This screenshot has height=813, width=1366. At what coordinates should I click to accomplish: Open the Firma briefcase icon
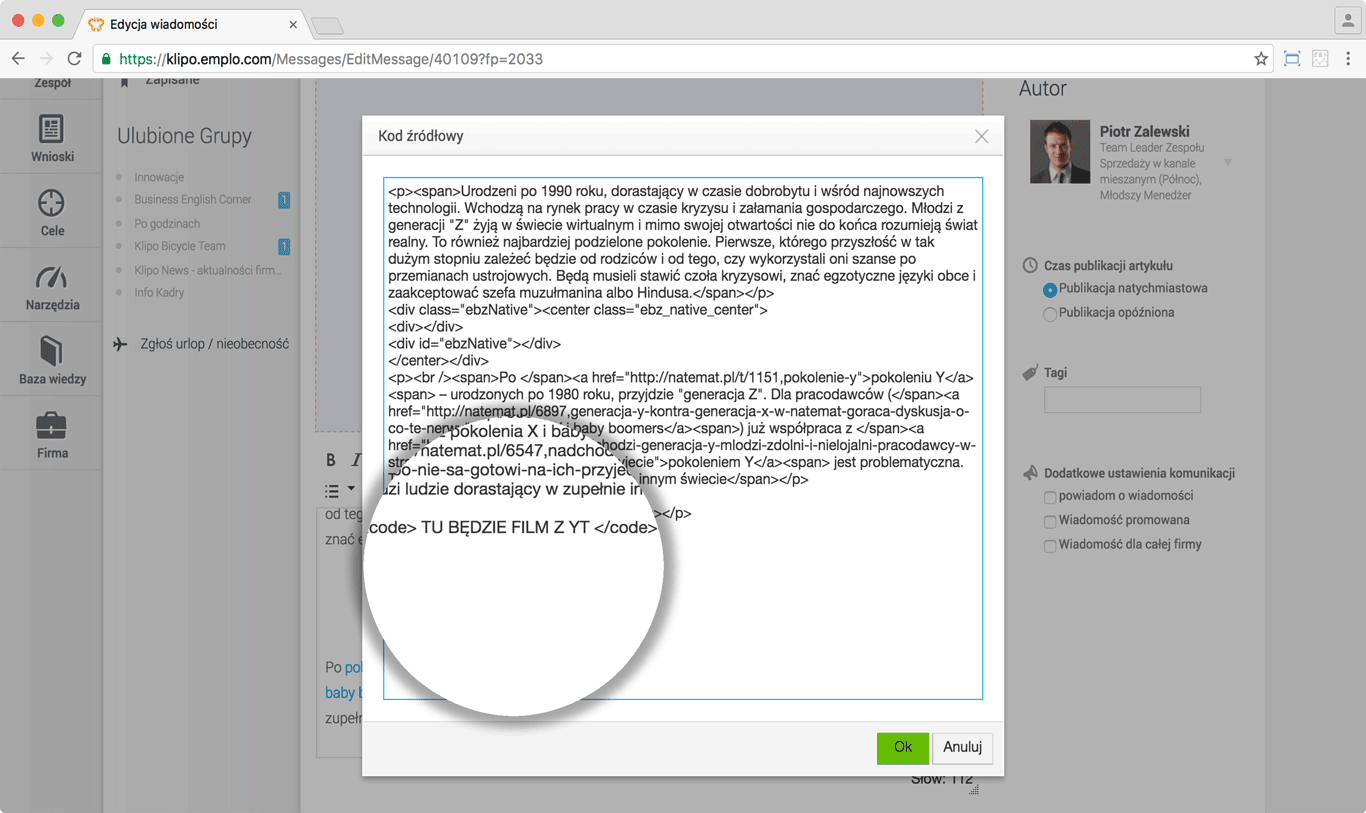click(x=51, y=426)
